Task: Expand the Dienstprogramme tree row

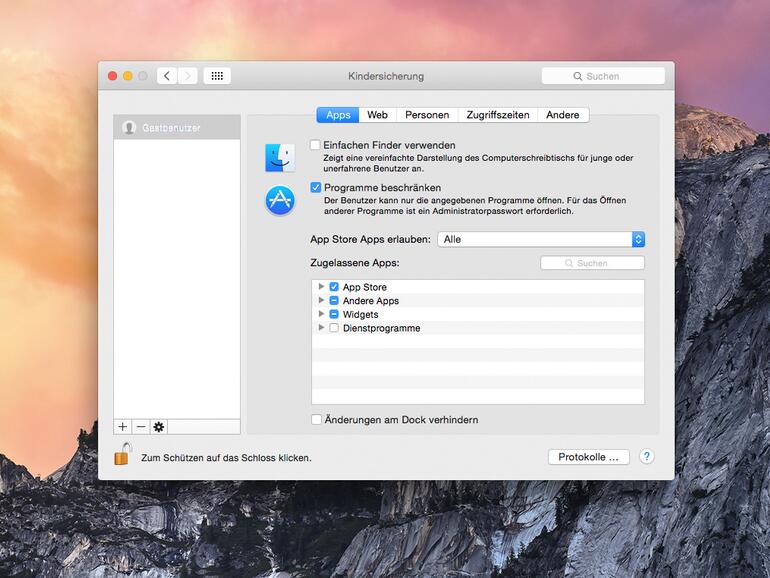Action: [321, 327]
